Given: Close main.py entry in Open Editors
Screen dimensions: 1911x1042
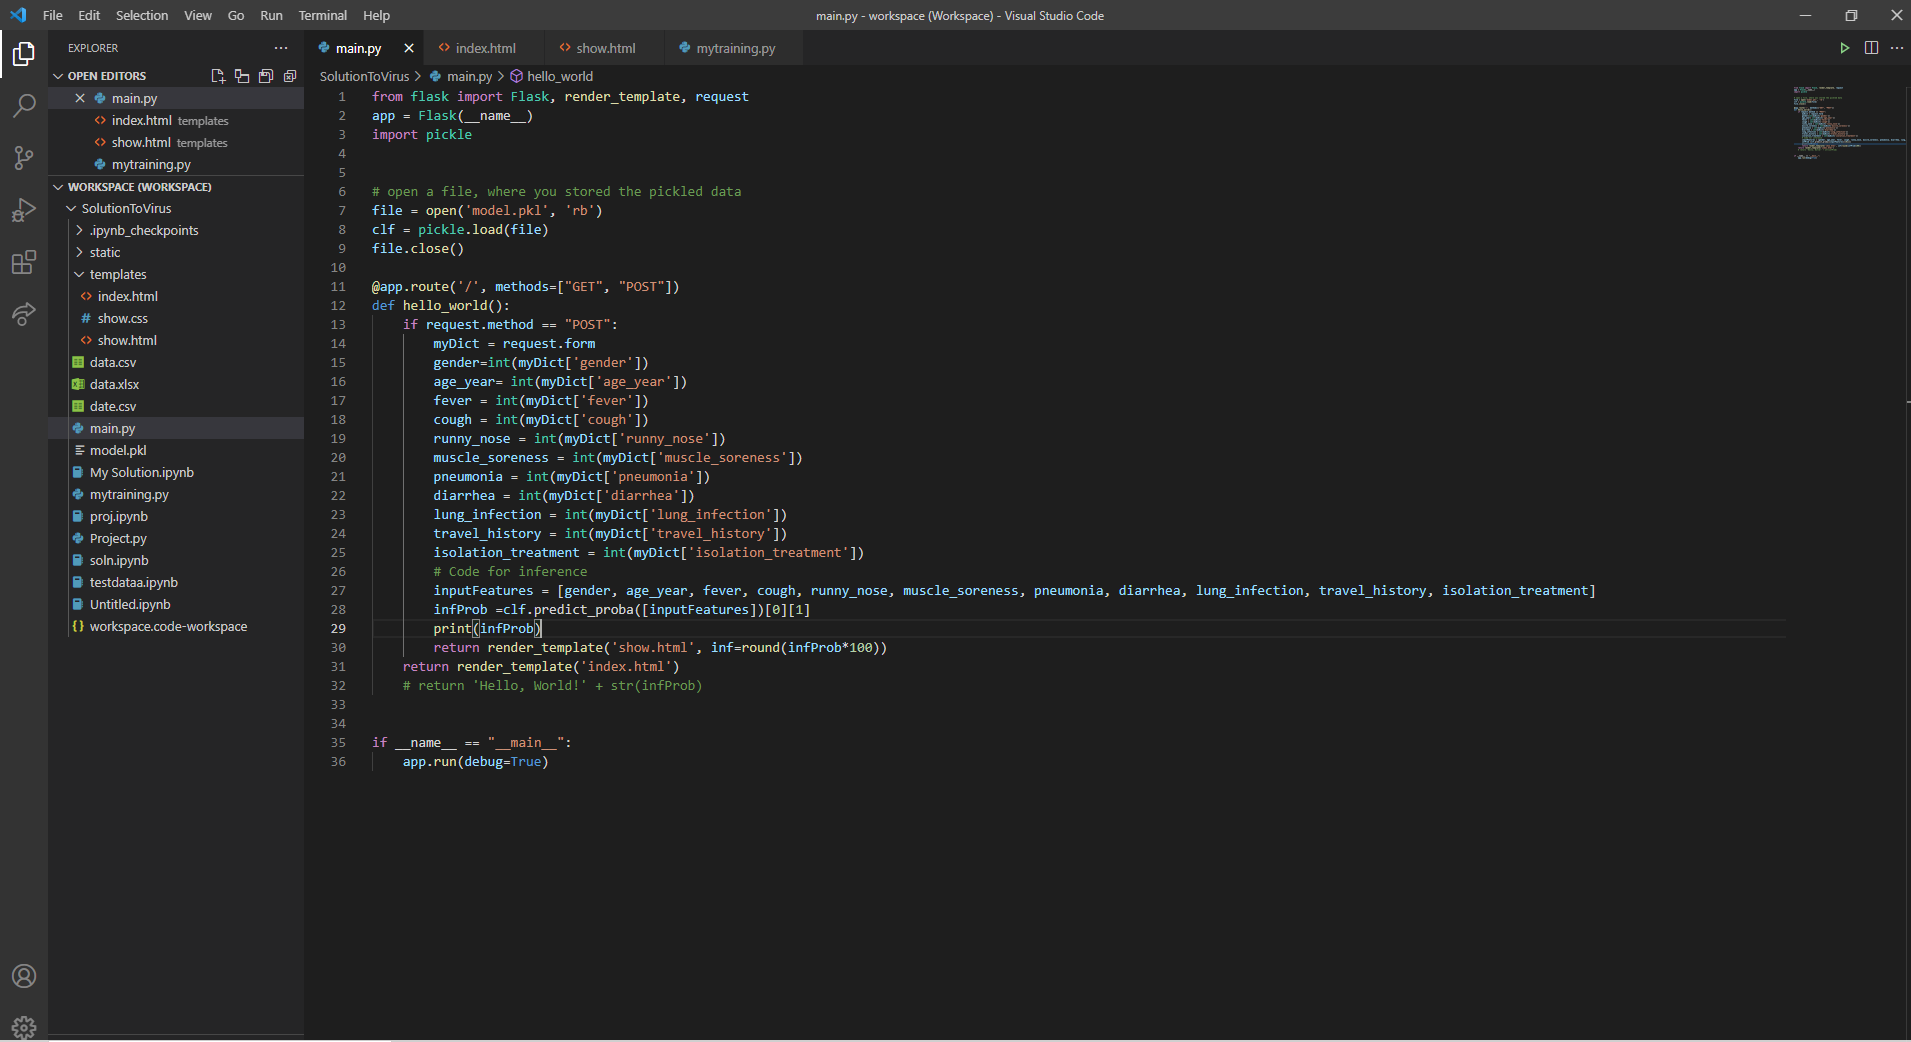Looking at the screenshot, I should tap(80, 98).
